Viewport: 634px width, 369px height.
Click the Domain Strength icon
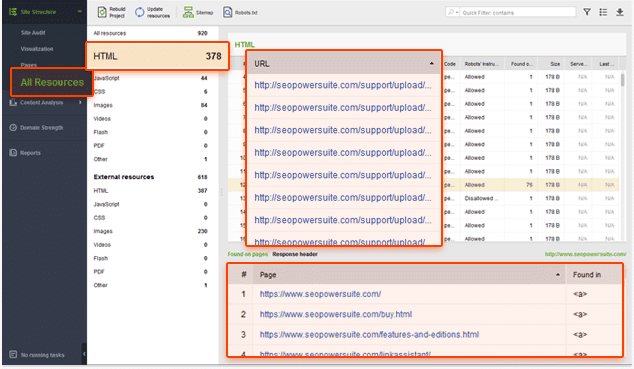click(13, 128)
